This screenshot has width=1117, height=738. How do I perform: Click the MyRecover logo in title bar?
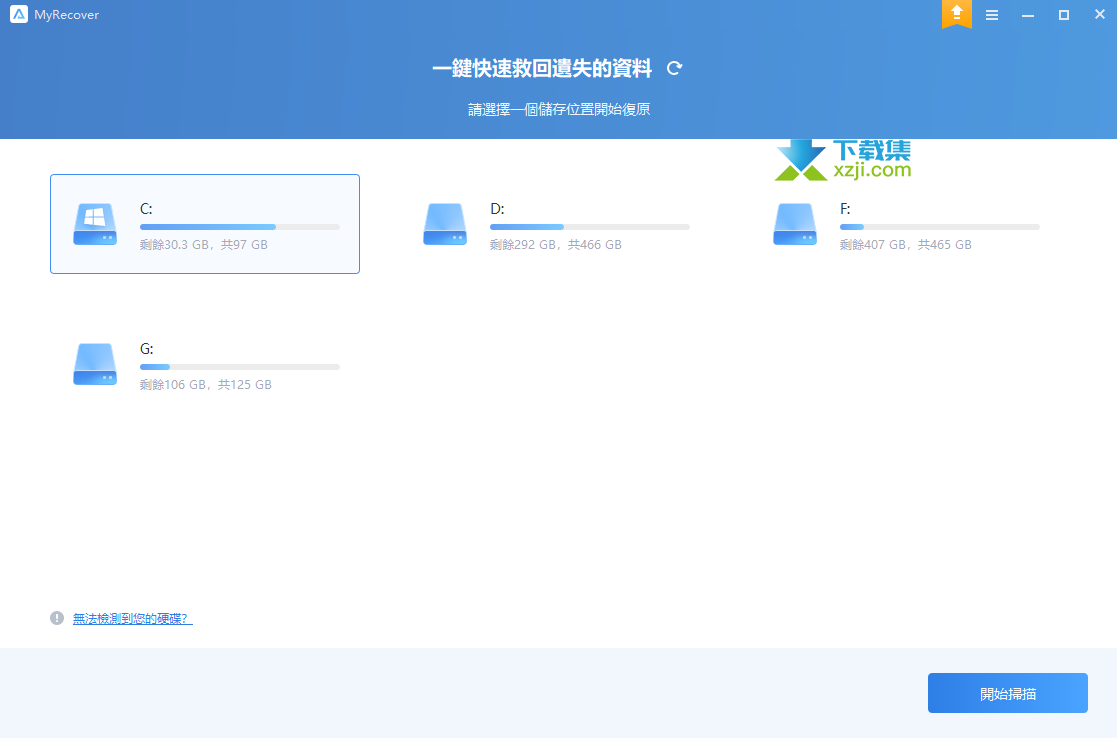tap(19, 15)
